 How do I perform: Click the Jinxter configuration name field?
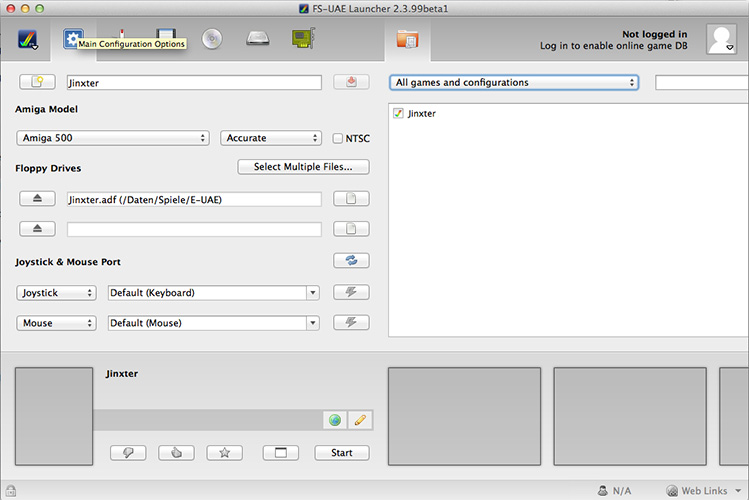tap(194, 82)
